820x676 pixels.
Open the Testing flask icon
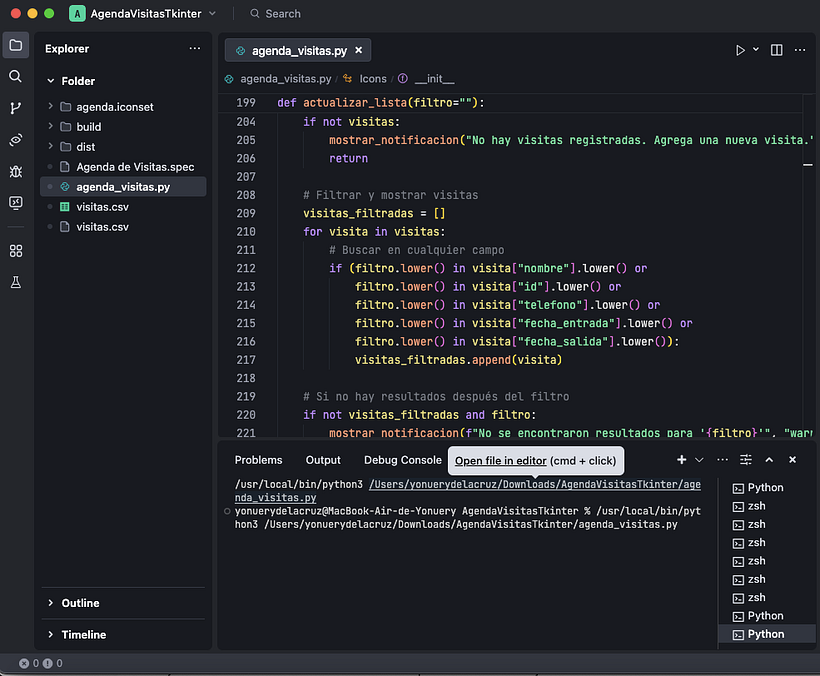(16, 282)
